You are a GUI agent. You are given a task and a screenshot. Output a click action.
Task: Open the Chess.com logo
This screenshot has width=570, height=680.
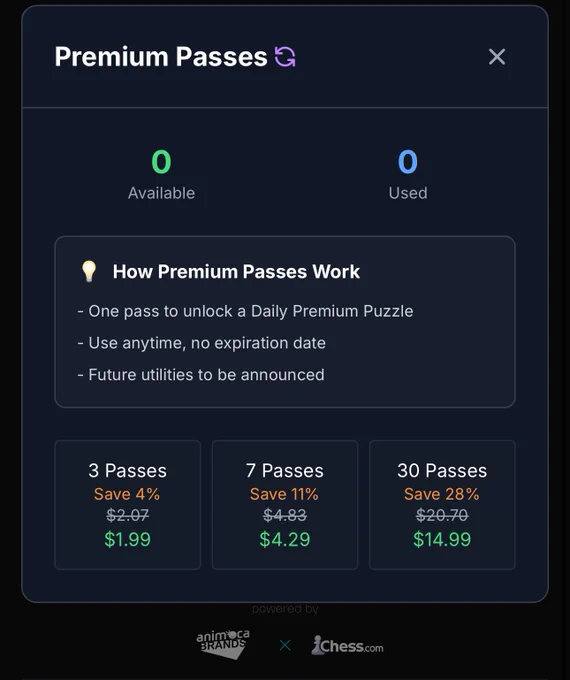tap(347, 645)
